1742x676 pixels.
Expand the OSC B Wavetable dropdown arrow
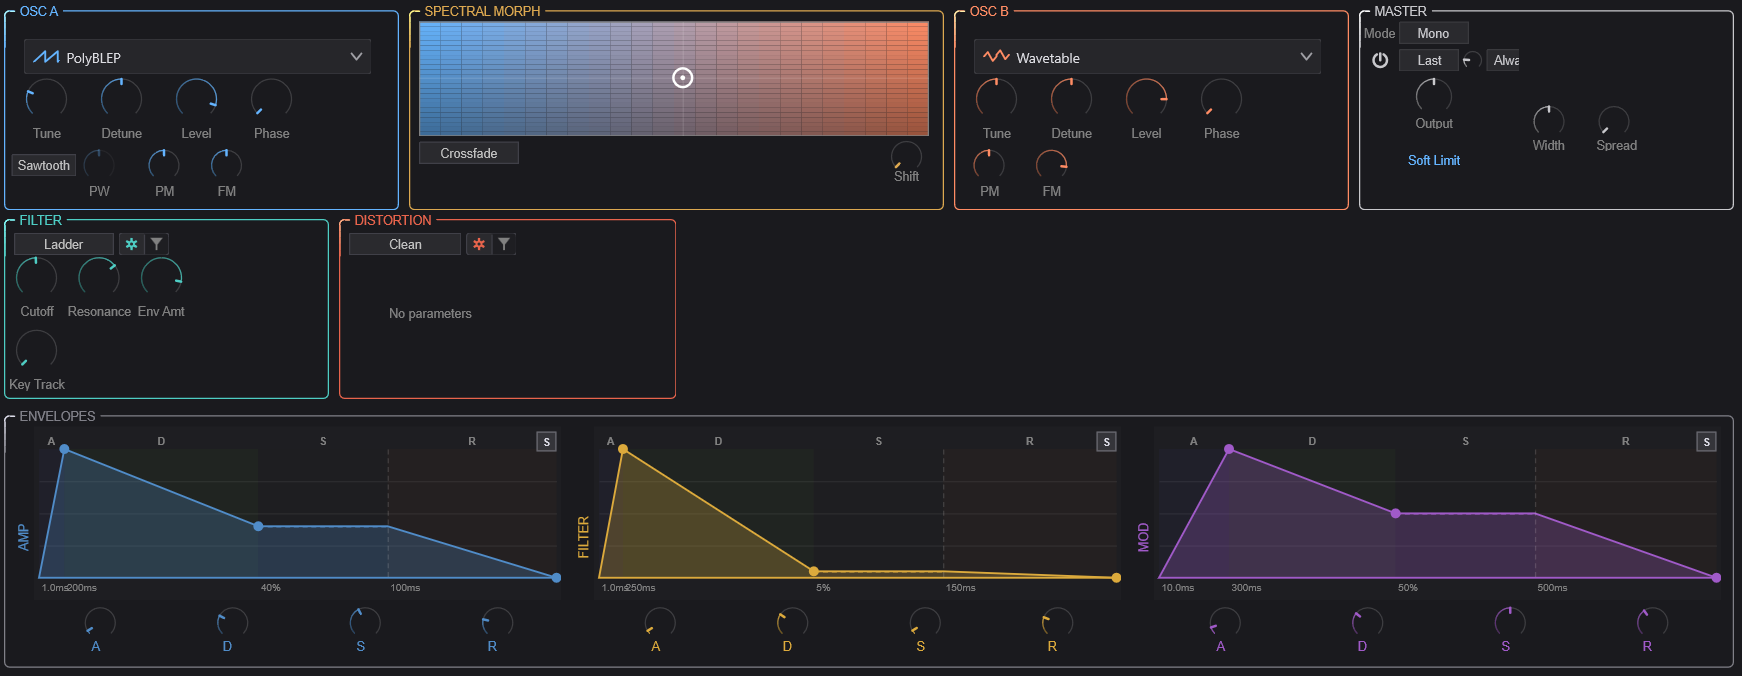coord(1306,57)
